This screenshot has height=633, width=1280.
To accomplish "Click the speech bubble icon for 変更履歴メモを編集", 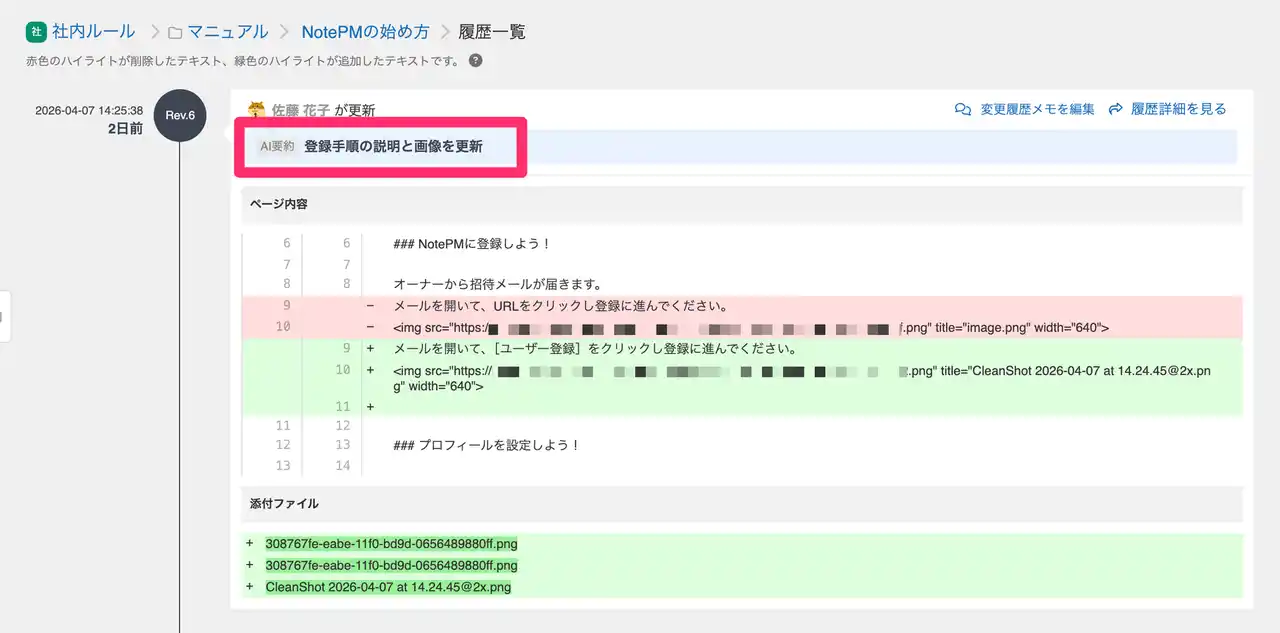I will [x=963, y=109].
